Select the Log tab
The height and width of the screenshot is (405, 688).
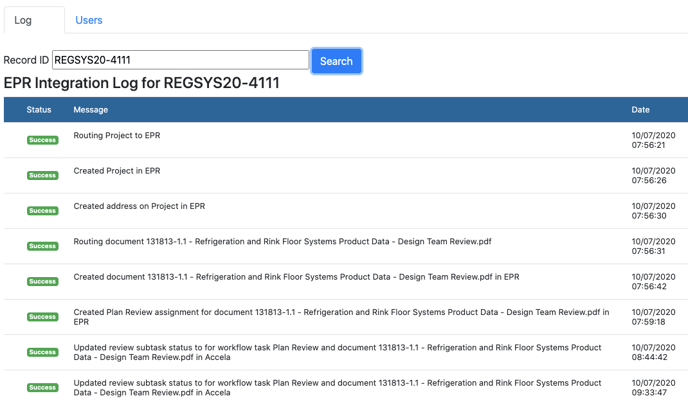[x=23, y=20]
